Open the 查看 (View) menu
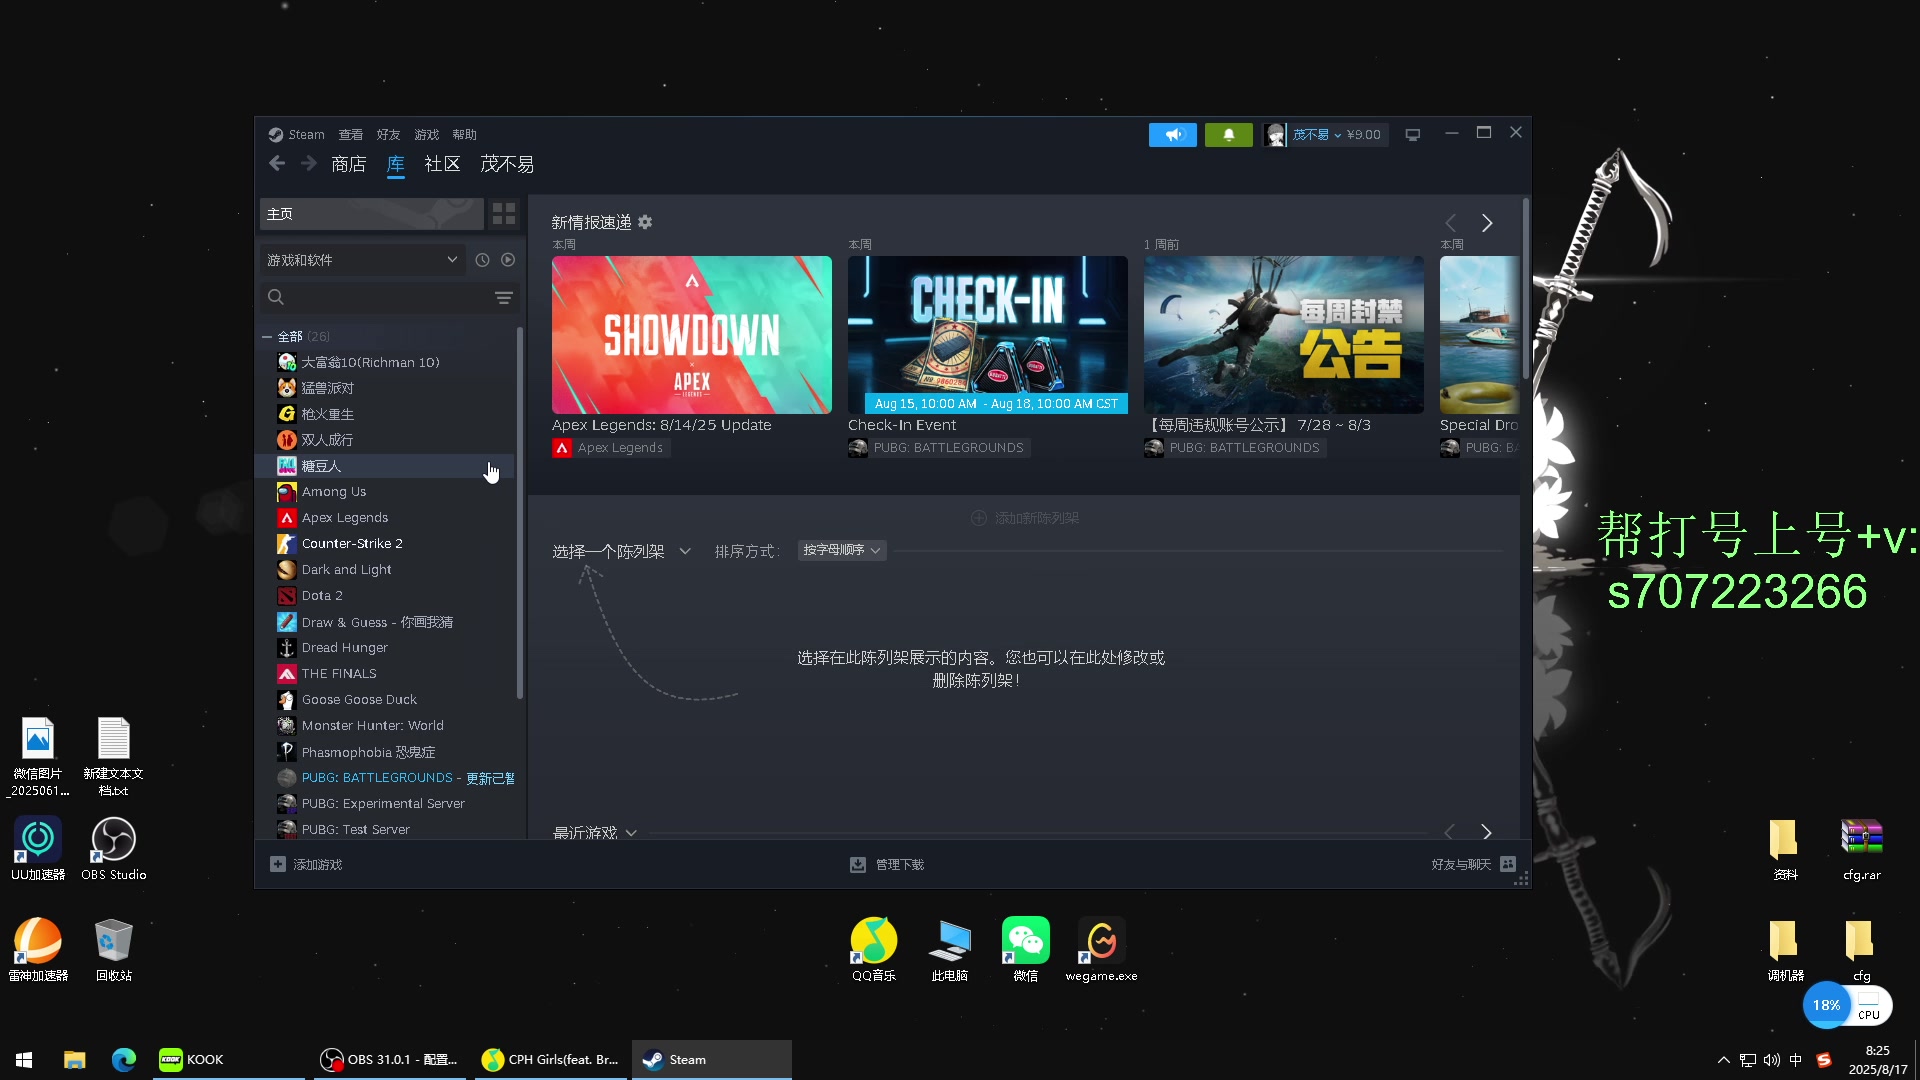The image size is (1920, 1080). click(350, 135)
